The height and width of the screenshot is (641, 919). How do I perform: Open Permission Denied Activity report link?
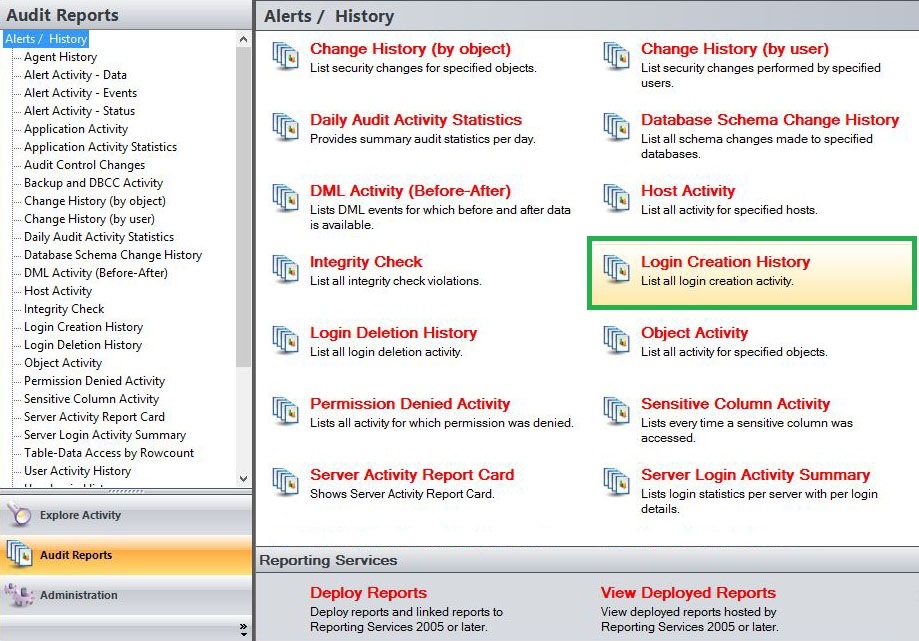tap(410, 403)
